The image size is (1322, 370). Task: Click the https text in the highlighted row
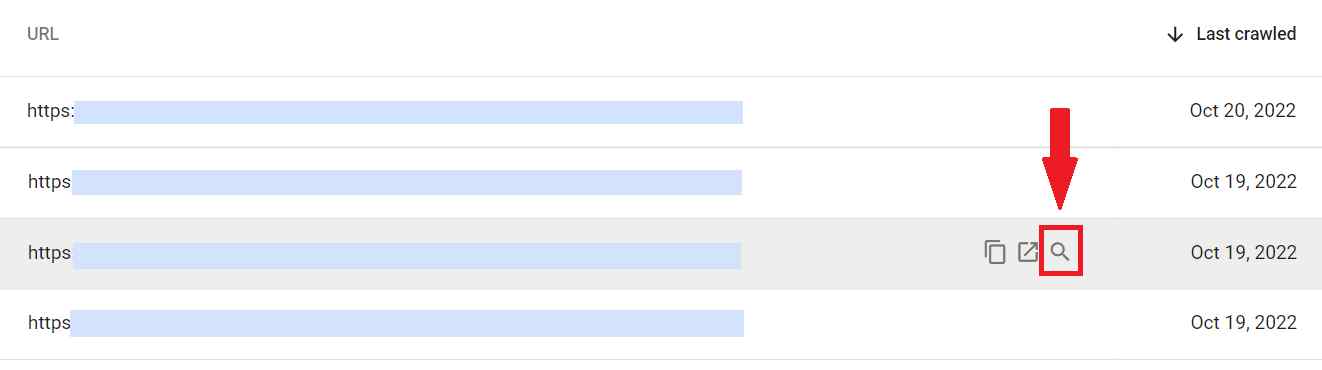(49, 253)
